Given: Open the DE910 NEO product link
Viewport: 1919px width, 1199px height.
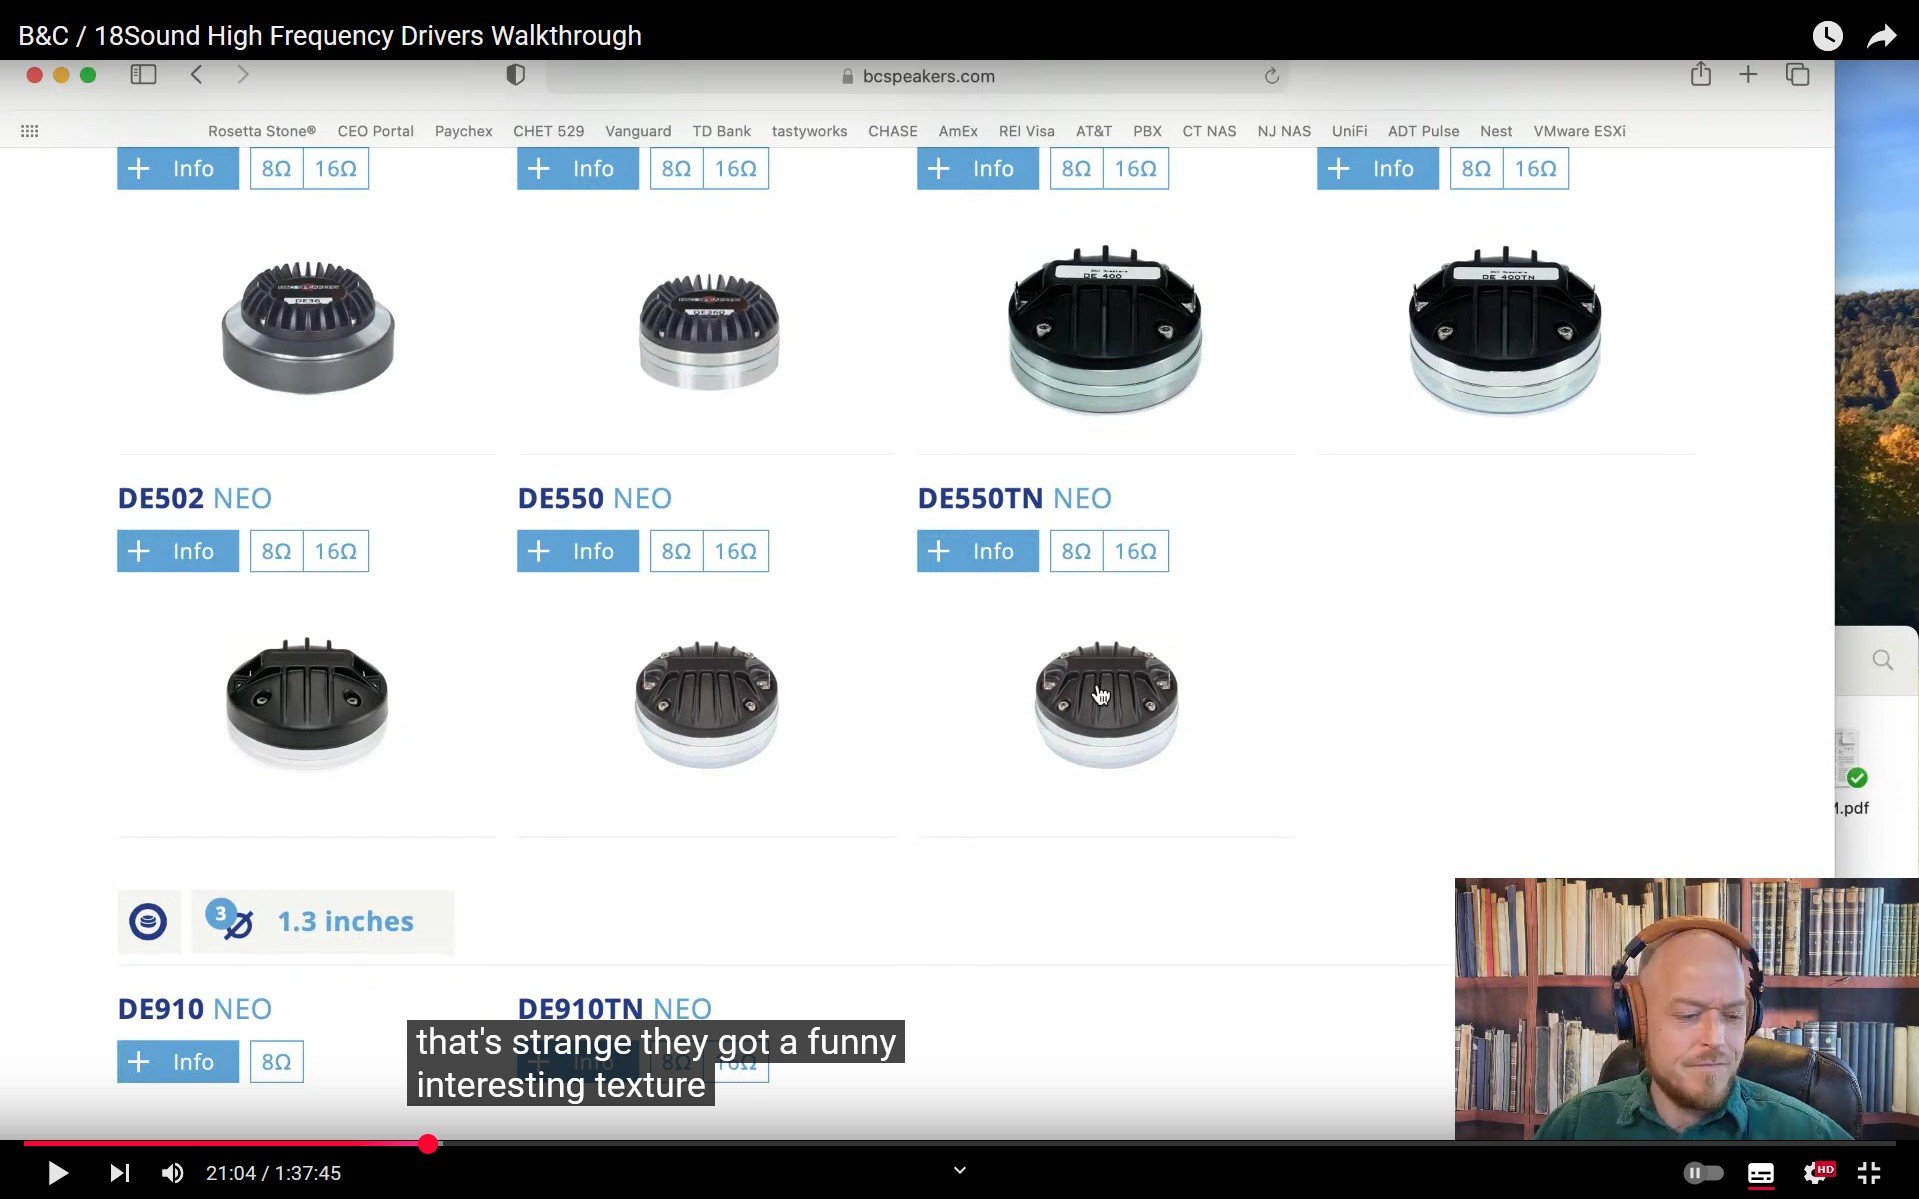Looking at the screenshot, I should click(195, 1008).
